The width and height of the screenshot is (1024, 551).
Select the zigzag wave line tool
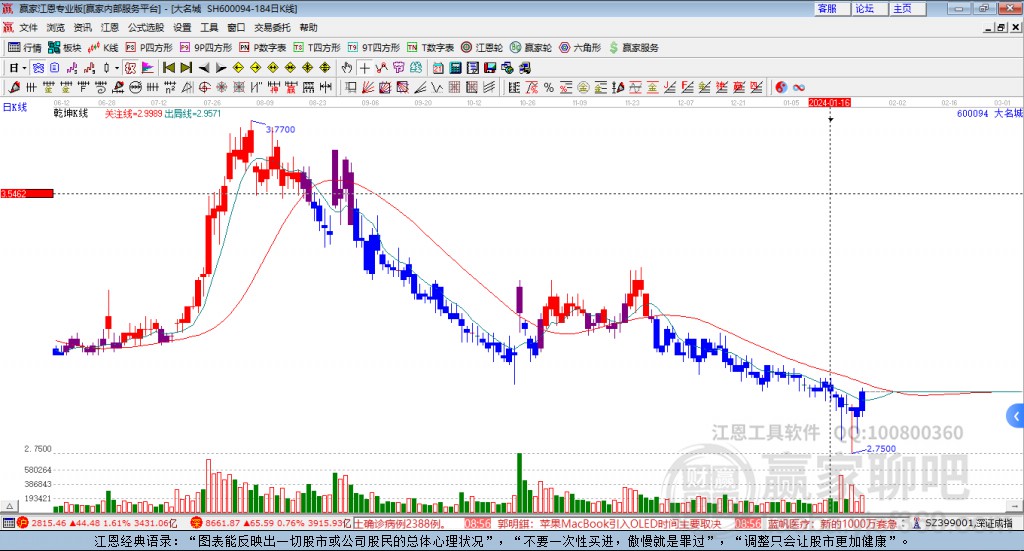(x=438, y=87)
